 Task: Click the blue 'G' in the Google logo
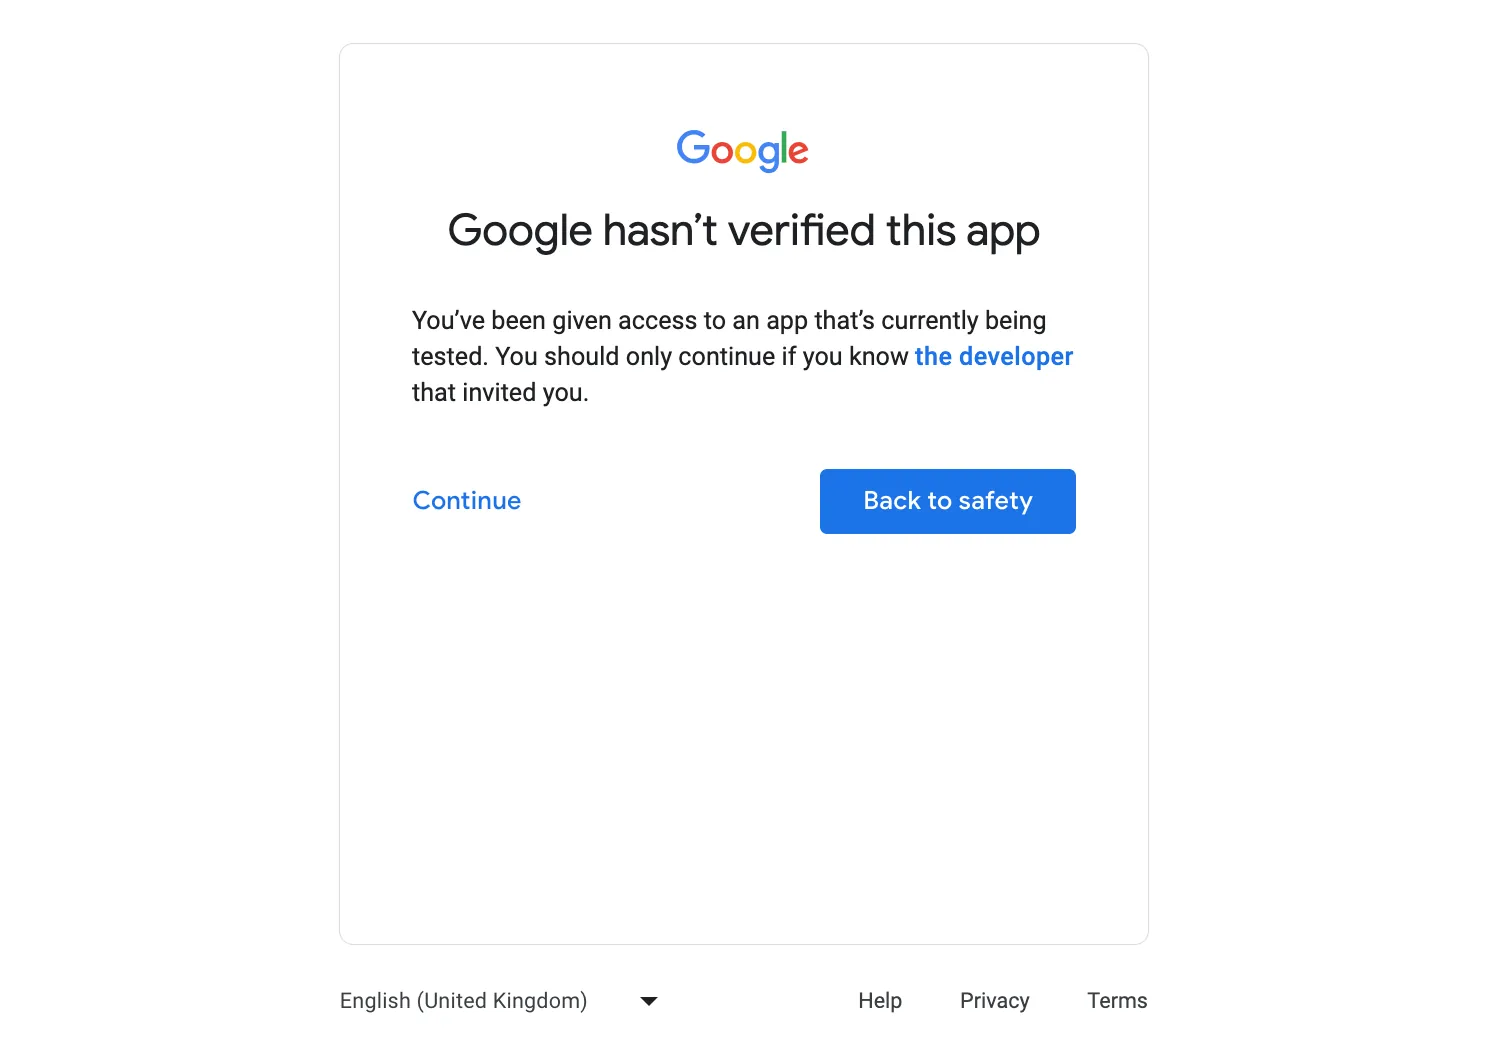tap(693, 148)
